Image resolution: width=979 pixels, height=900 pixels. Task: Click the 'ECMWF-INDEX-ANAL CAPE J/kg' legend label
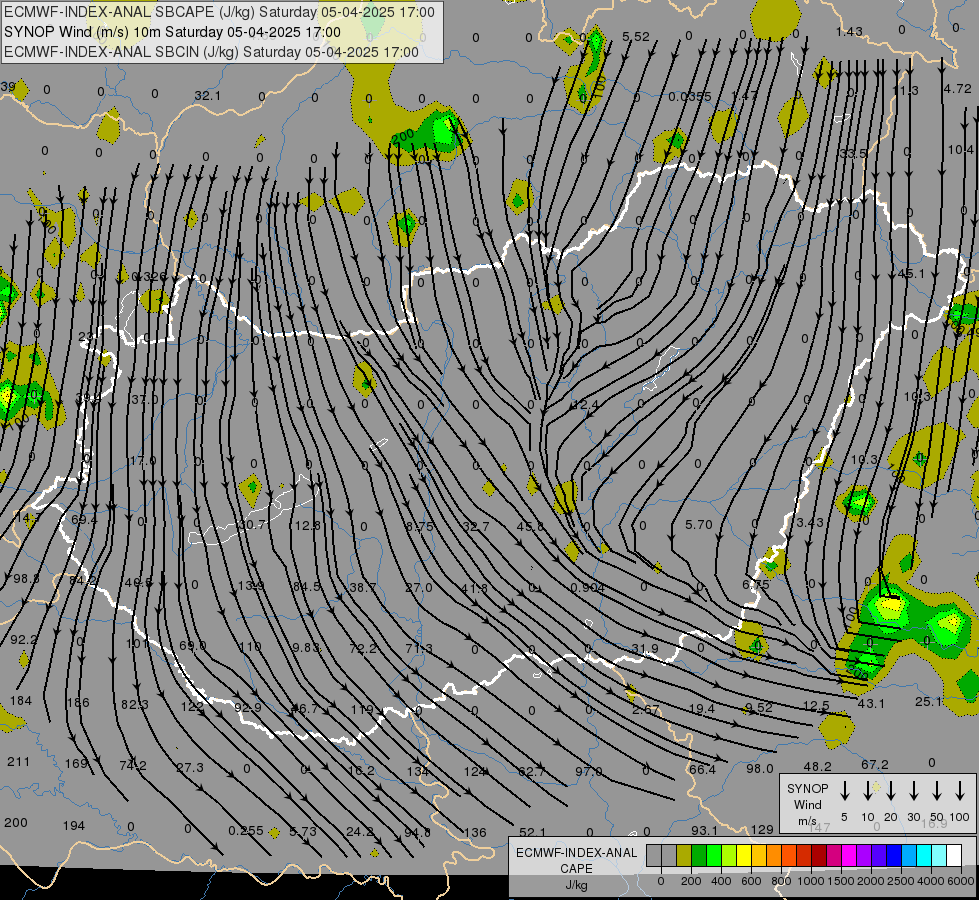pyautogui.click(x=576, y=868)
